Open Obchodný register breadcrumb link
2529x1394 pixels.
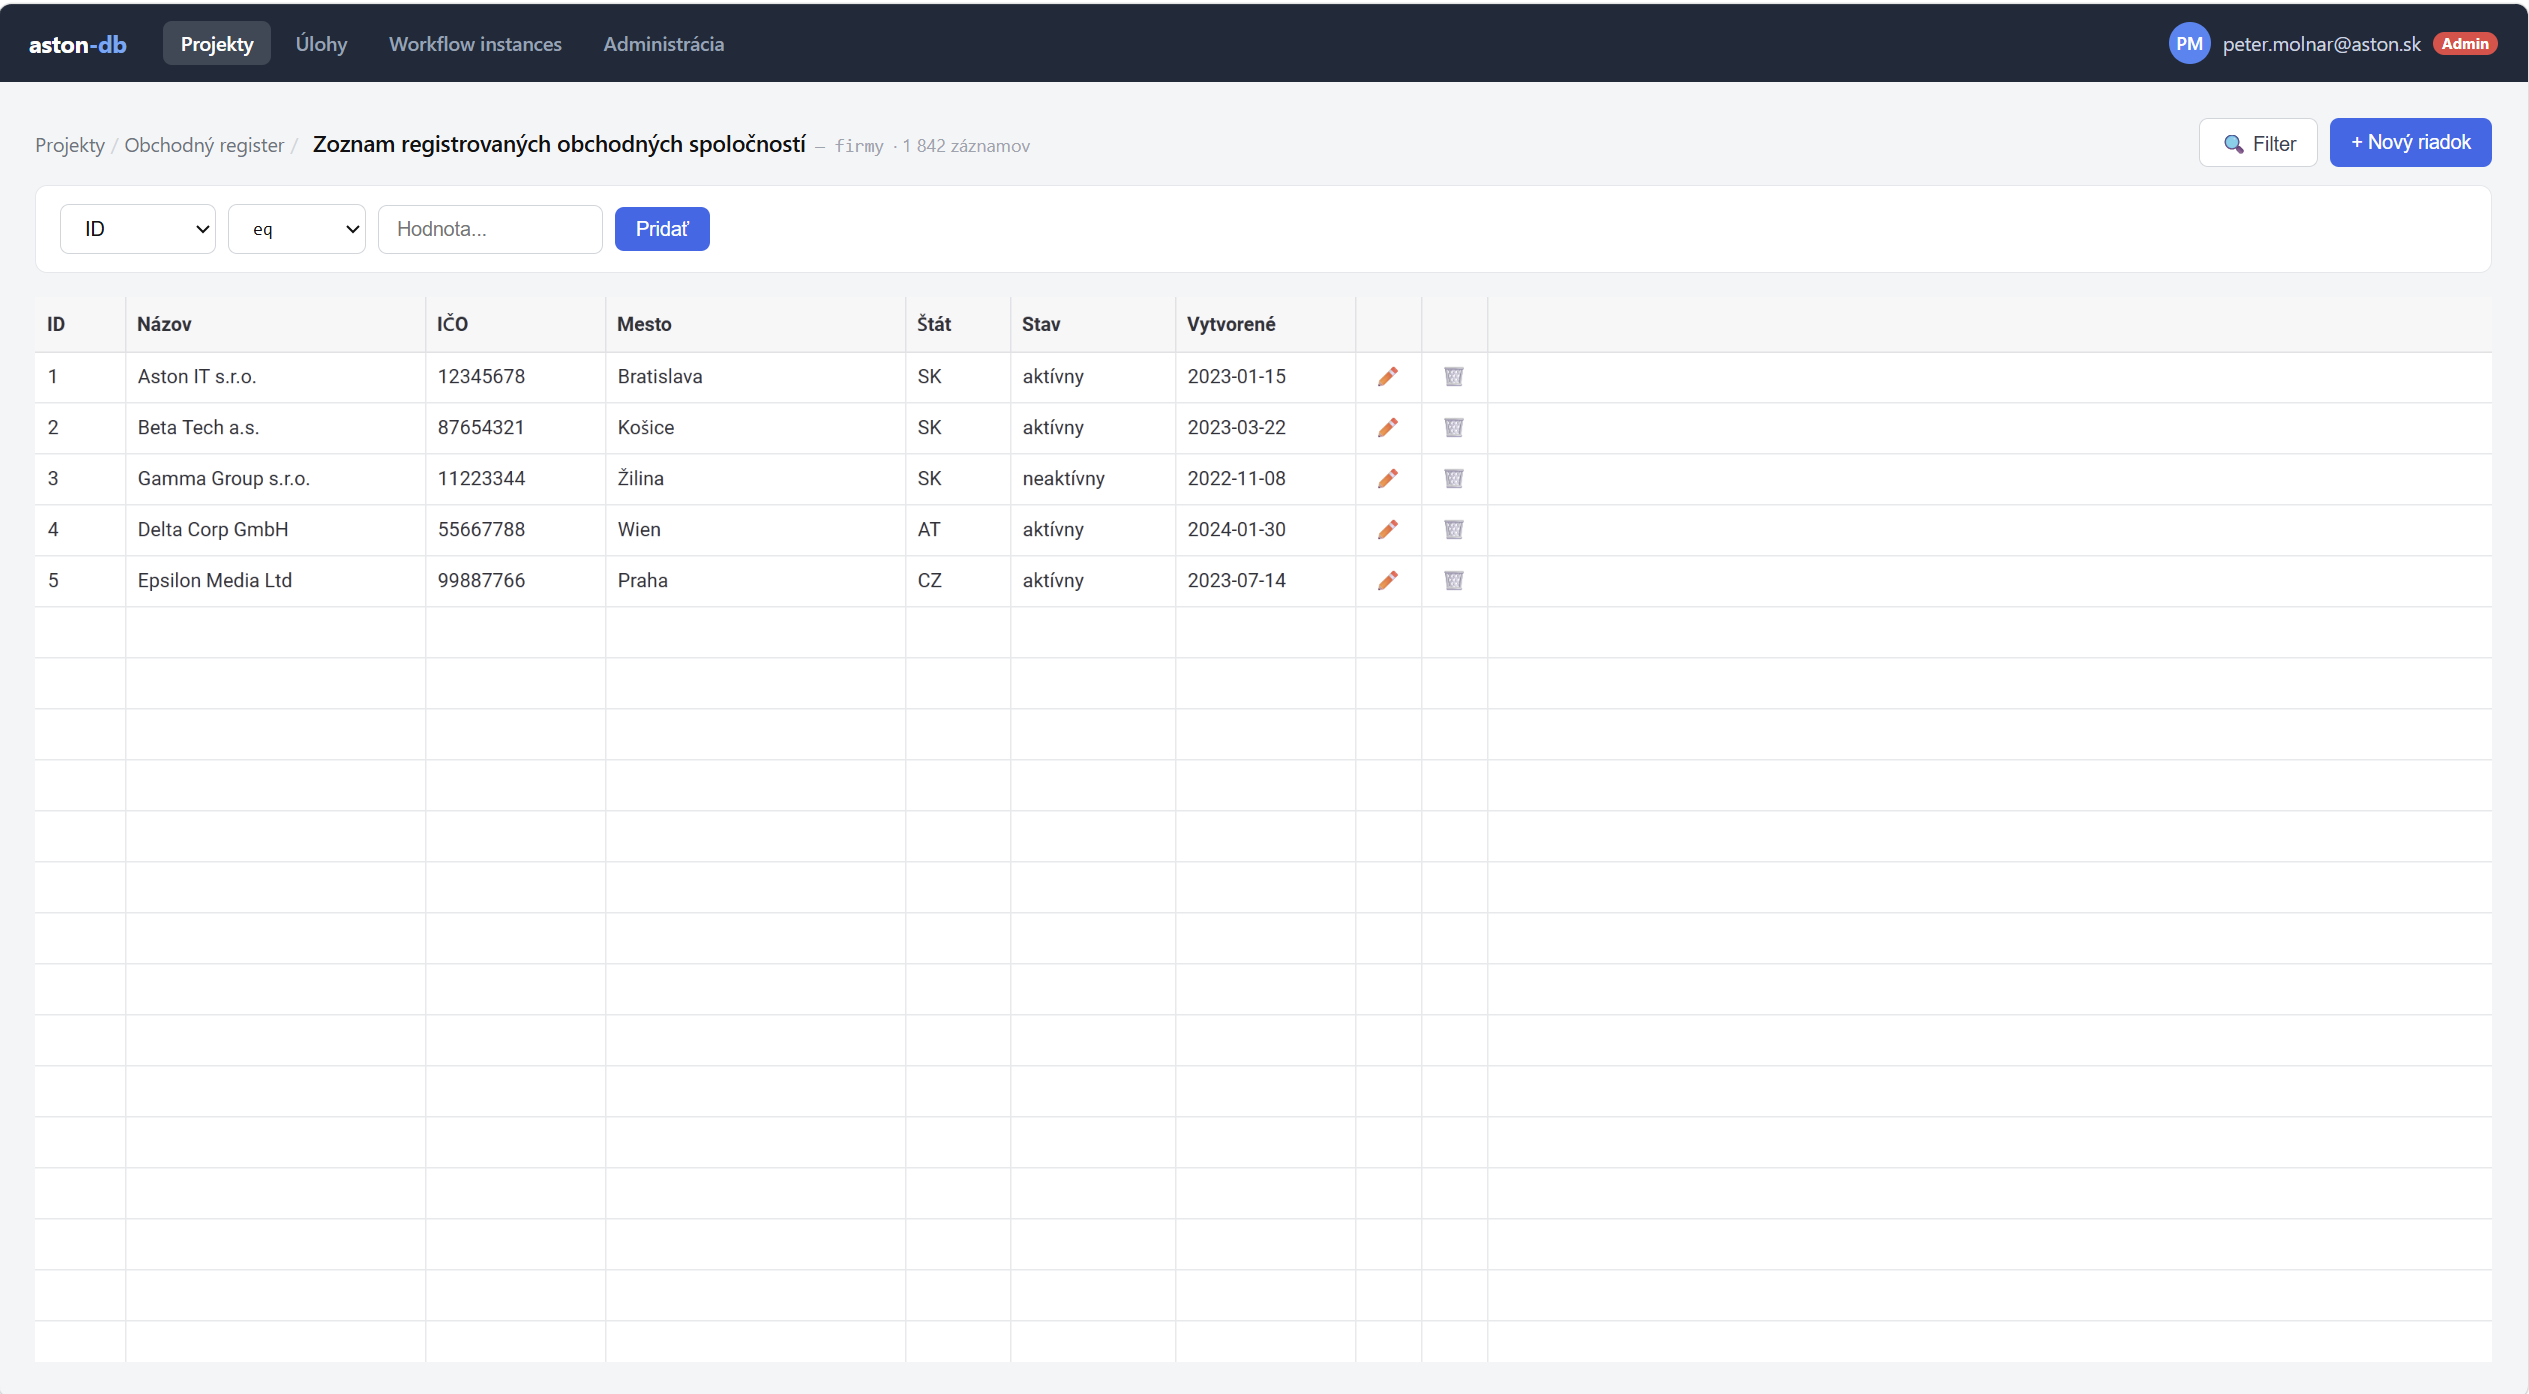point(204,145)
